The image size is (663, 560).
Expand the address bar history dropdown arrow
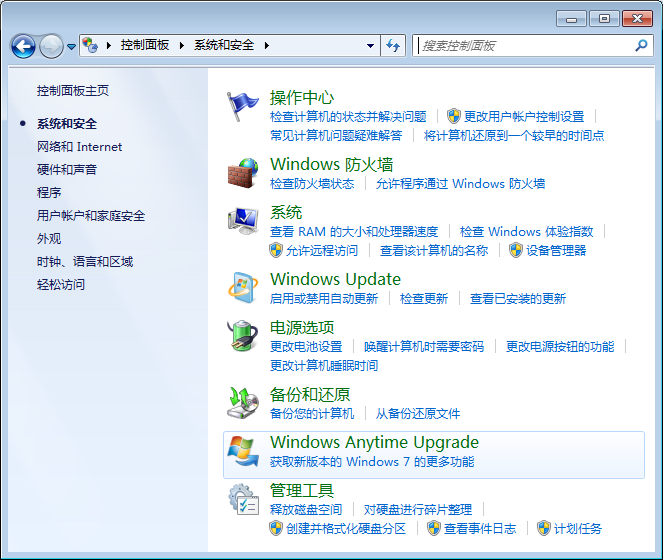370,45
